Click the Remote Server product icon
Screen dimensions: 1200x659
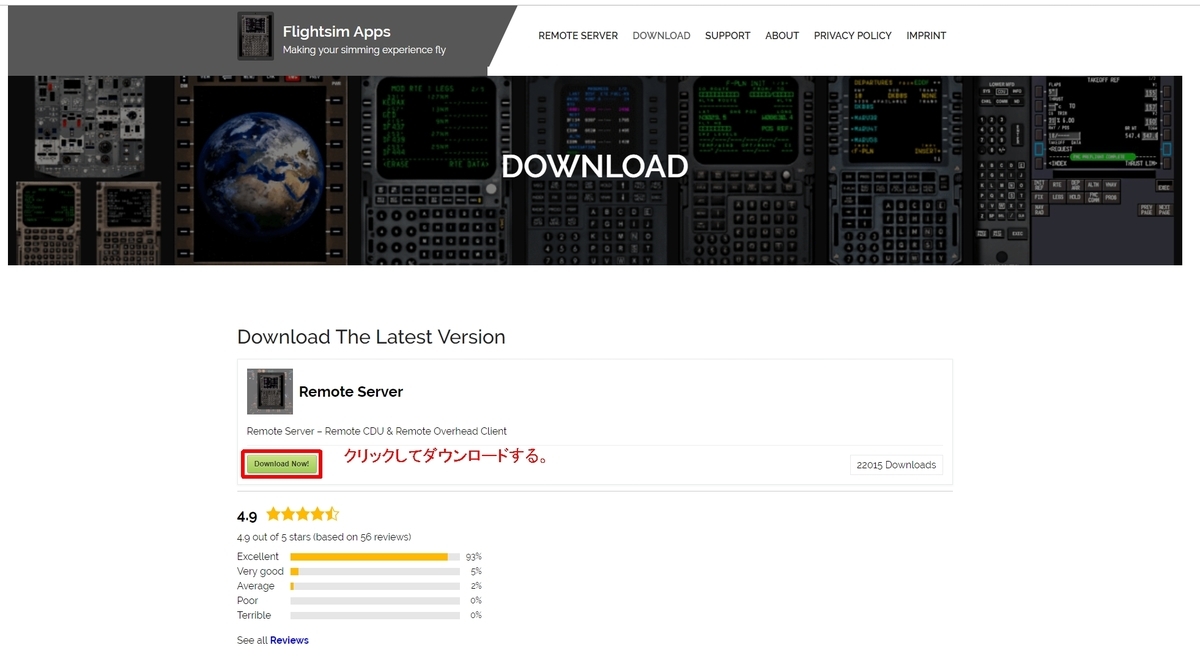269,391
